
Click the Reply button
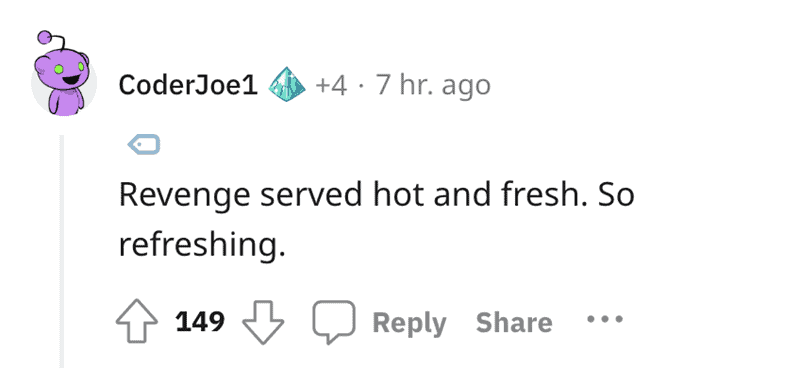[409, 323]
